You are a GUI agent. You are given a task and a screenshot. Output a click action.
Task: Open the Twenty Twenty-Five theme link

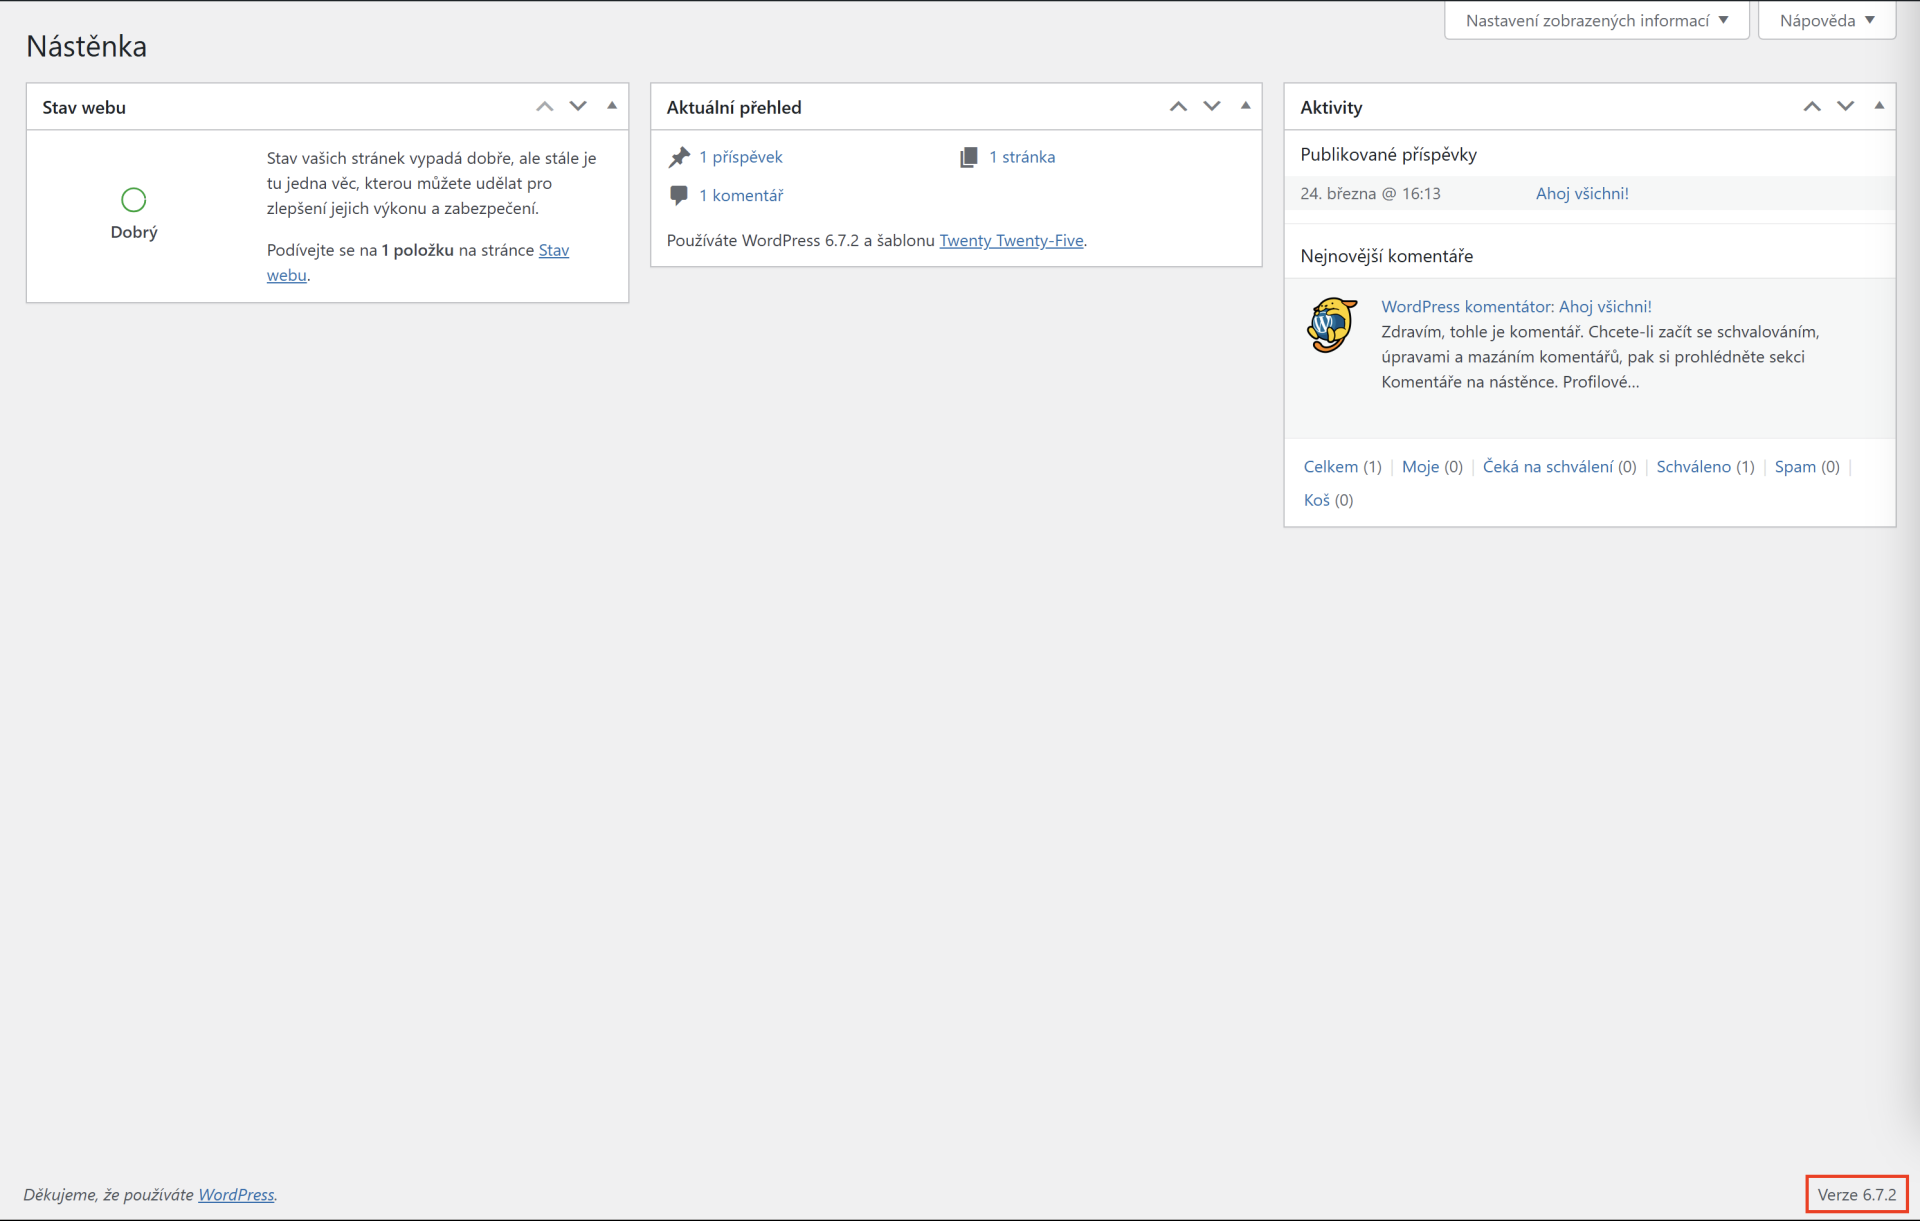pos(1011,240)
